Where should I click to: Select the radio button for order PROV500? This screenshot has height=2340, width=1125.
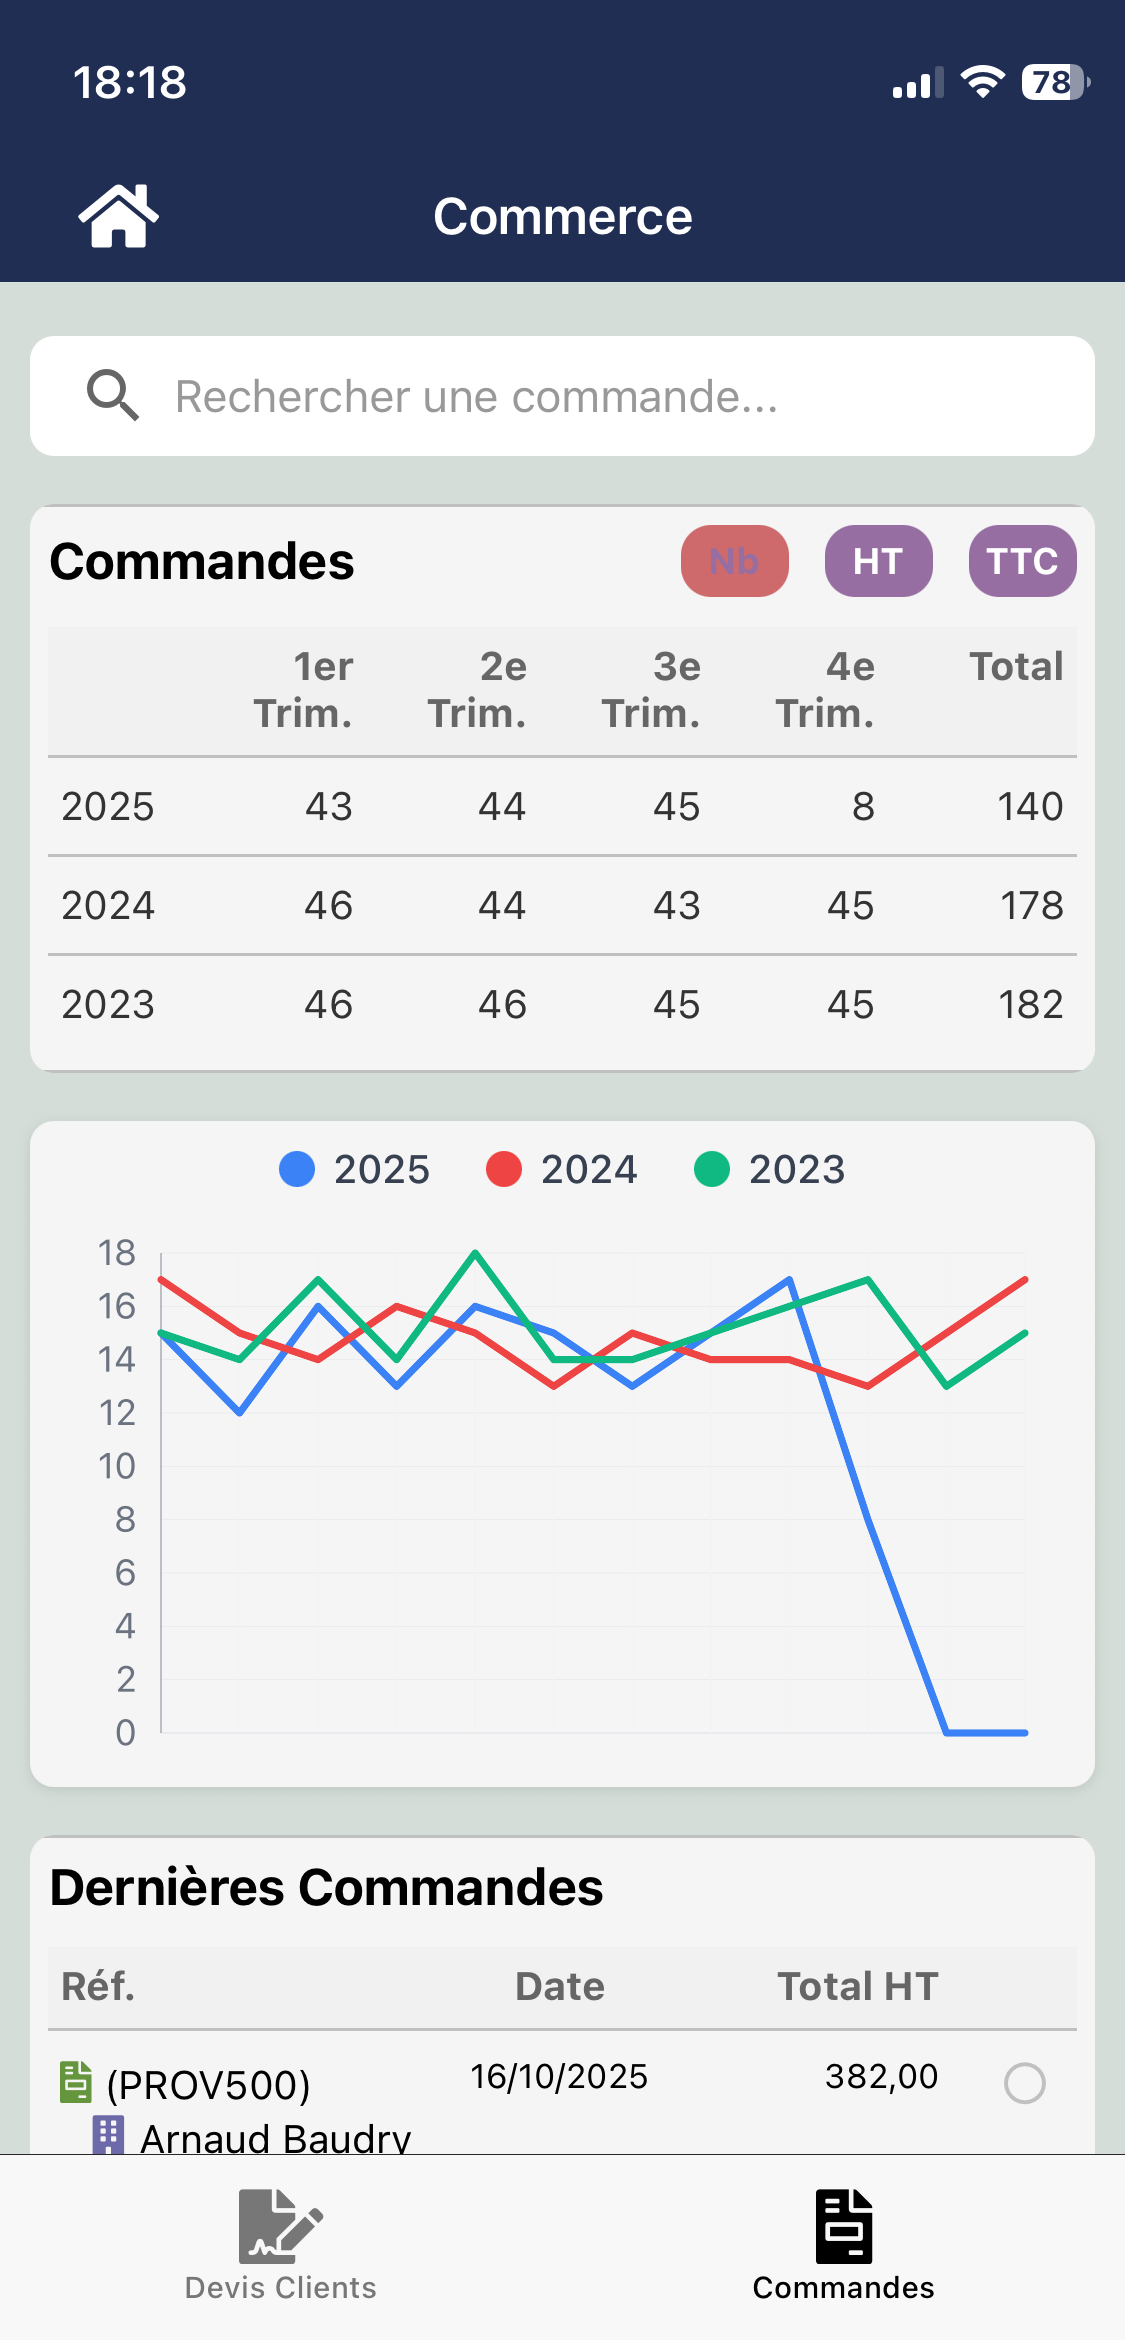(x=1024, y=2084)
